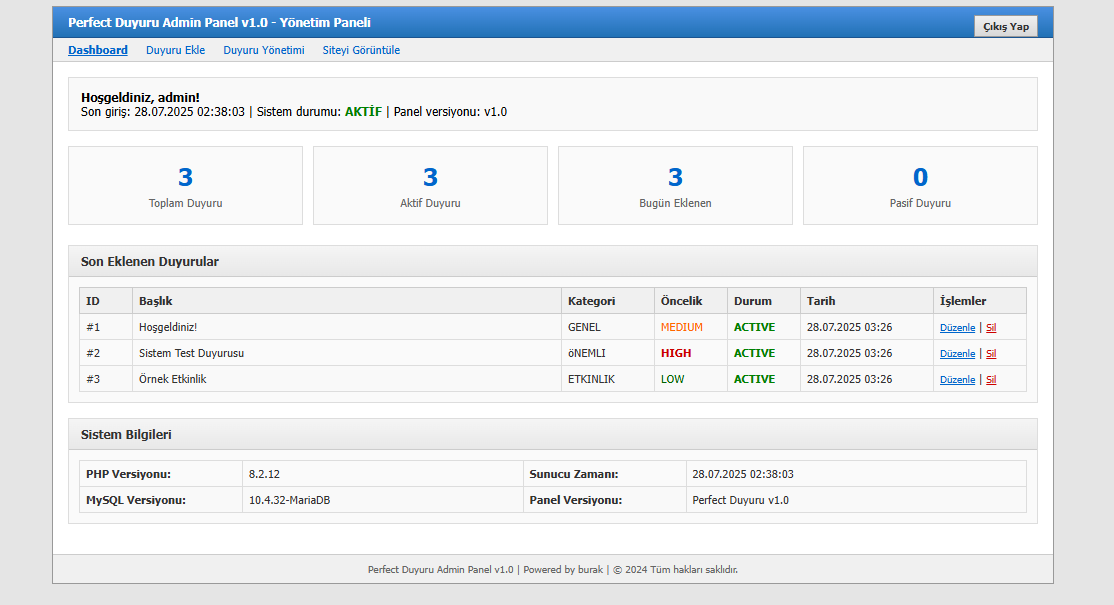The height and width of the screenshot is (605, 1114).
Task: Edit the Örnek Etkinlik announcement
Action: pos(957,380)
